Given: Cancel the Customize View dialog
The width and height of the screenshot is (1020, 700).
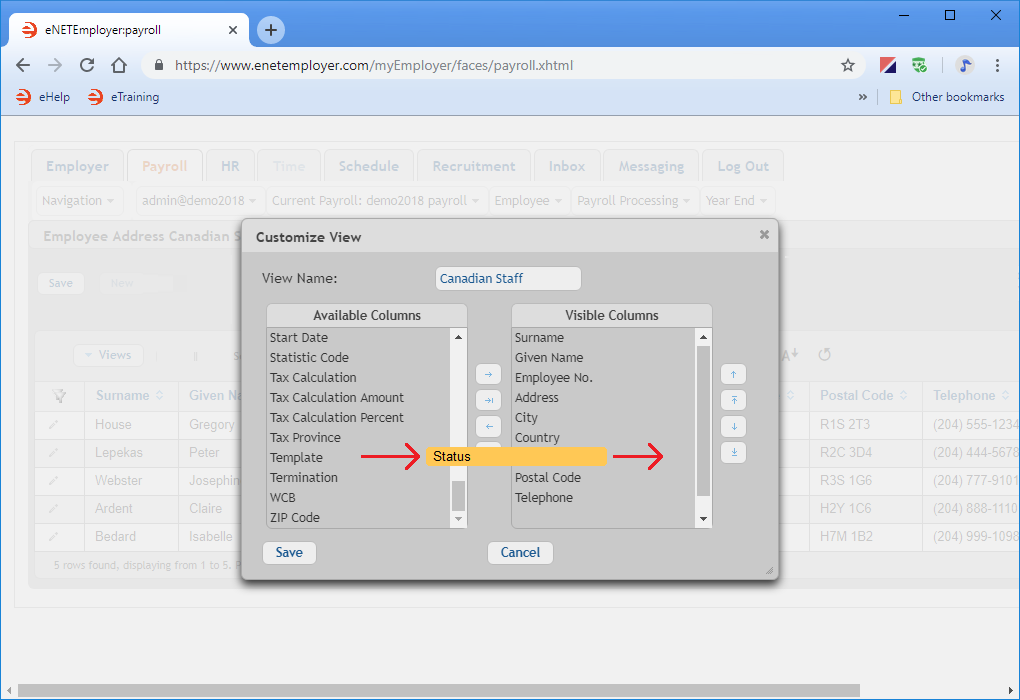Looking at the screenshot, I should [520, 553].
